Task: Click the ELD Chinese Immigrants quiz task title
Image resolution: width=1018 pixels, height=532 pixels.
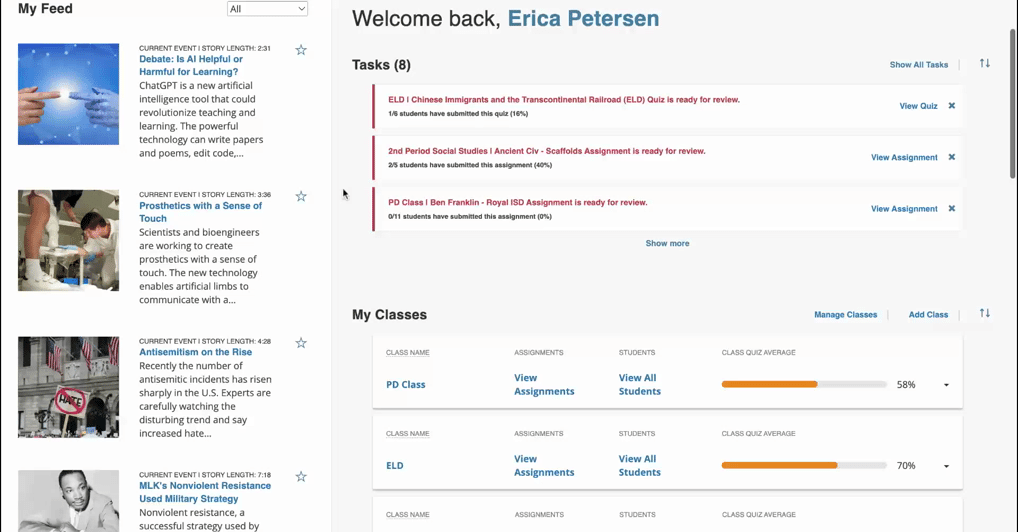Action: [x=564, y=100]
